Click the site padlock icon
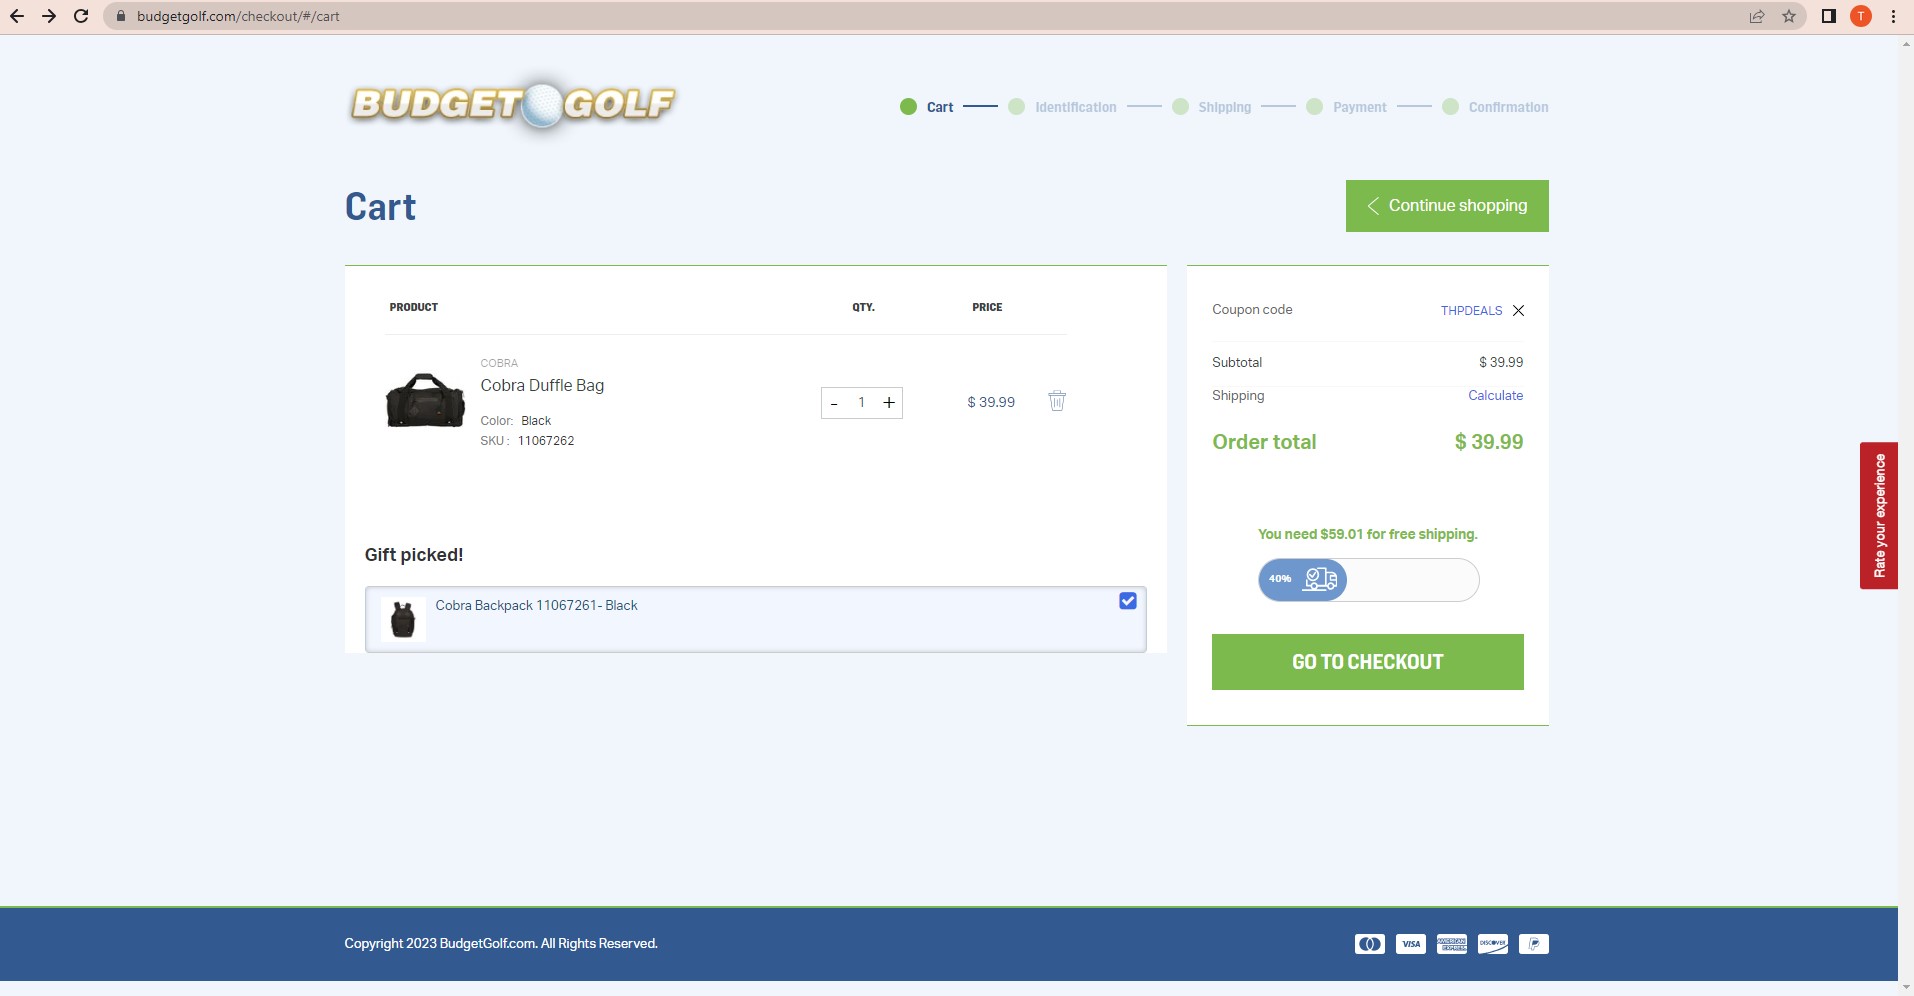This screenshot has height=996, width=1914. (121, 16)
